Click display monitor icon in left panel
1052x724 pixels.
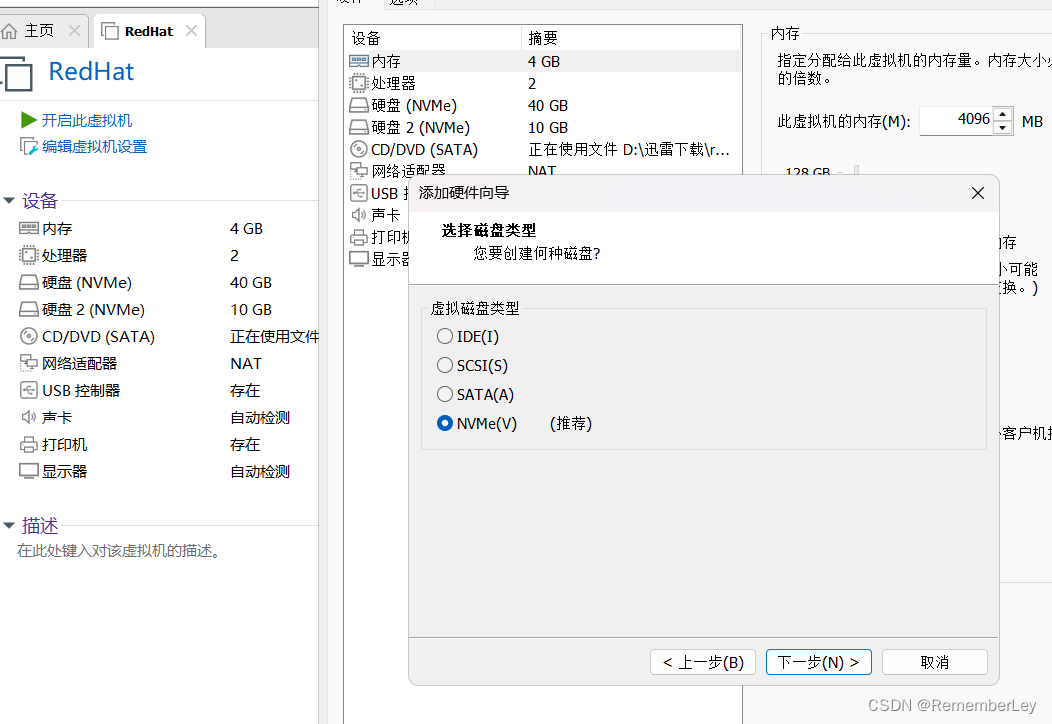tap(29, 471)
